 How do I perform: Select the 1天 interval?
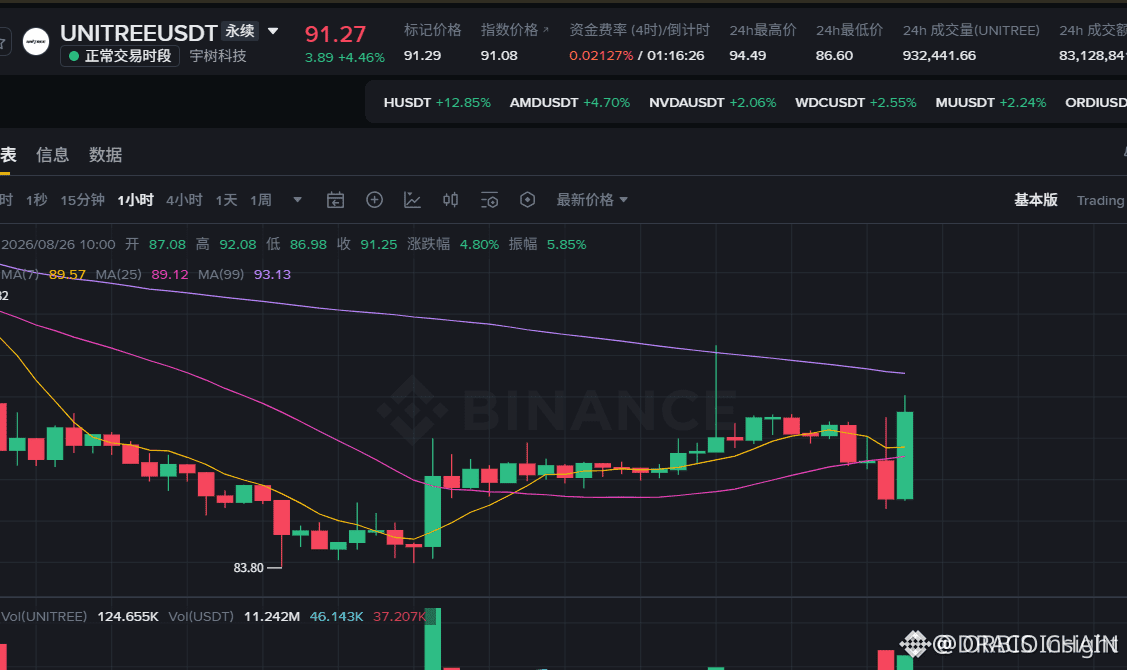coord(226,200)
